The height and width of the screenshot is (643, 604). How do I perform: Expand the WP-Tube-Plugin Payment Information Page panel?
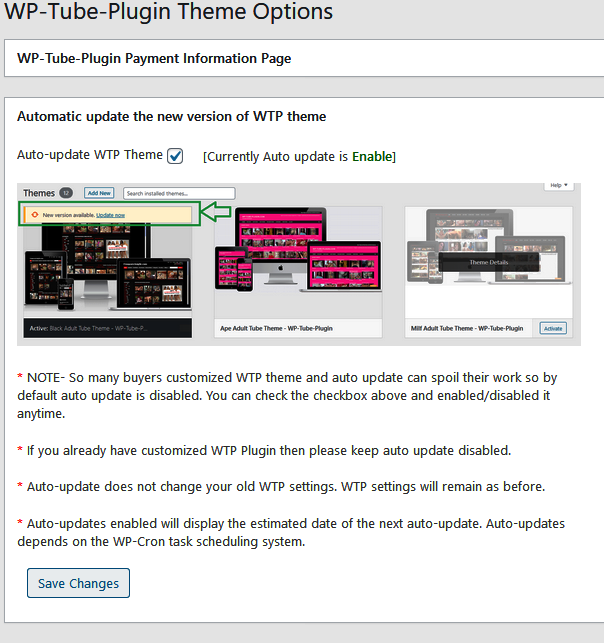click(x=304, y=58)
